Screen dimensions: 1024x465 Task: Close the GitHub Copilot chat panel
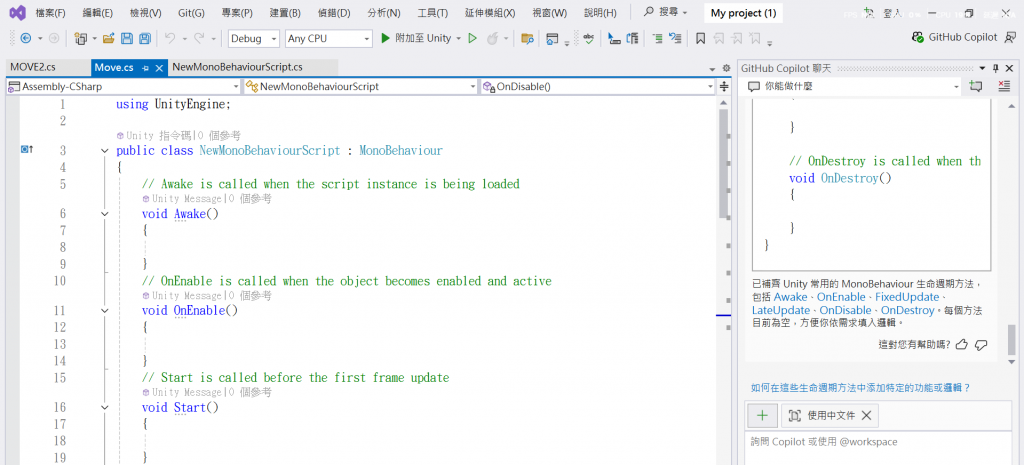point(1010,68)
